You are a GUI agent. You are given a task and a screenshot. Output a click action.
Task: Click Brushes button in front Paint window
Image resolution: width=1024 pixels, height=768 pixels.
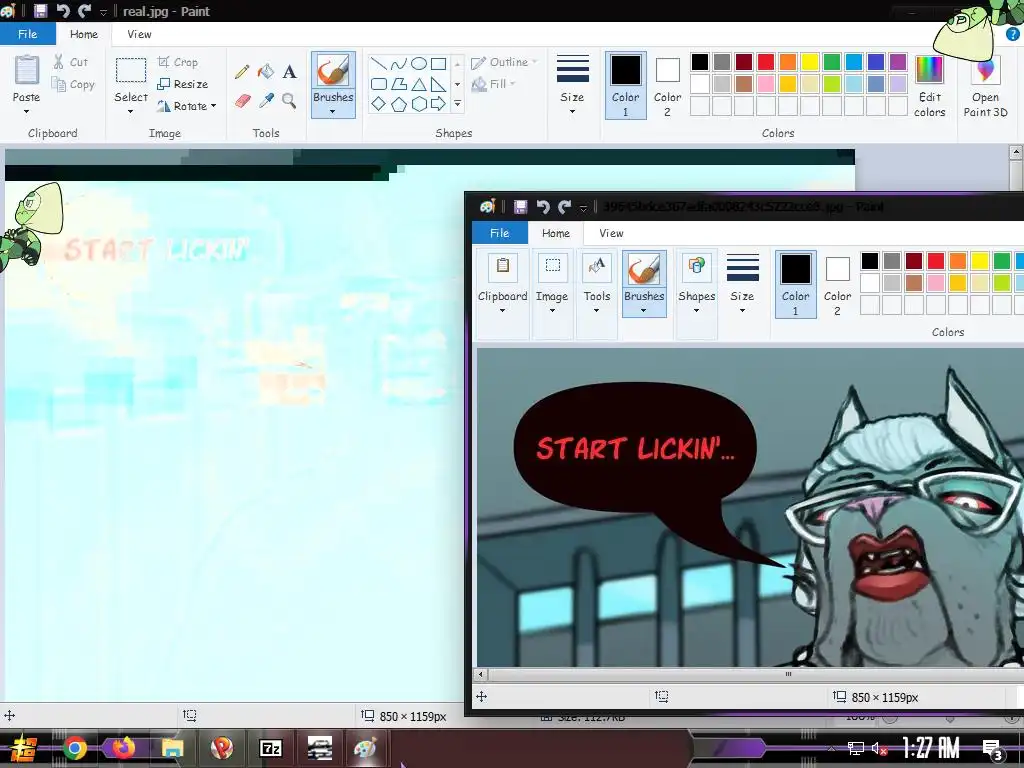[x=644, y=284]
